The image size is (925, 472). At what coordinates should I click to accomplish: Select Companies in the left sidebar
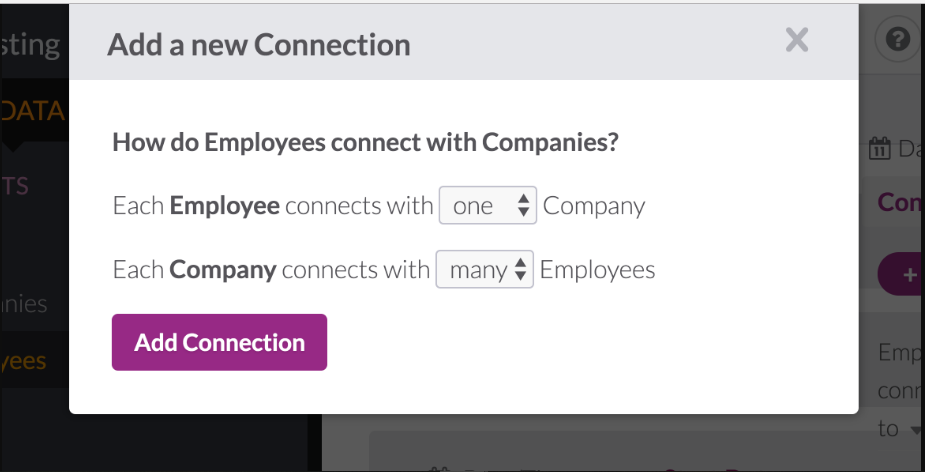pos(24,303)
